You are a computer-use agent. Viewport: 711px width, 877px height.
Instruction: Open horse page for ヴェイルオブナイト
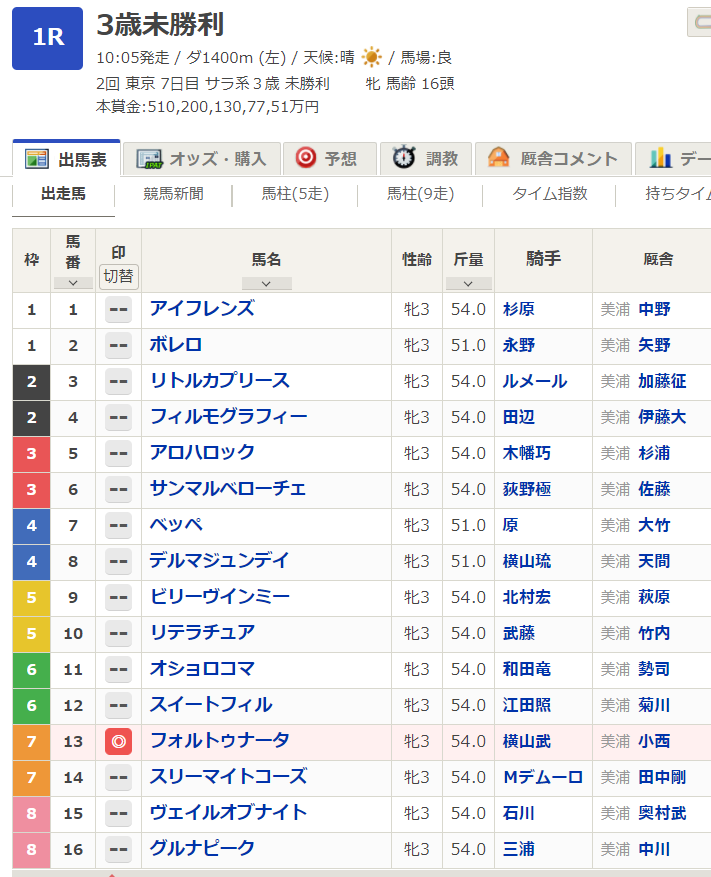(228, 813)
